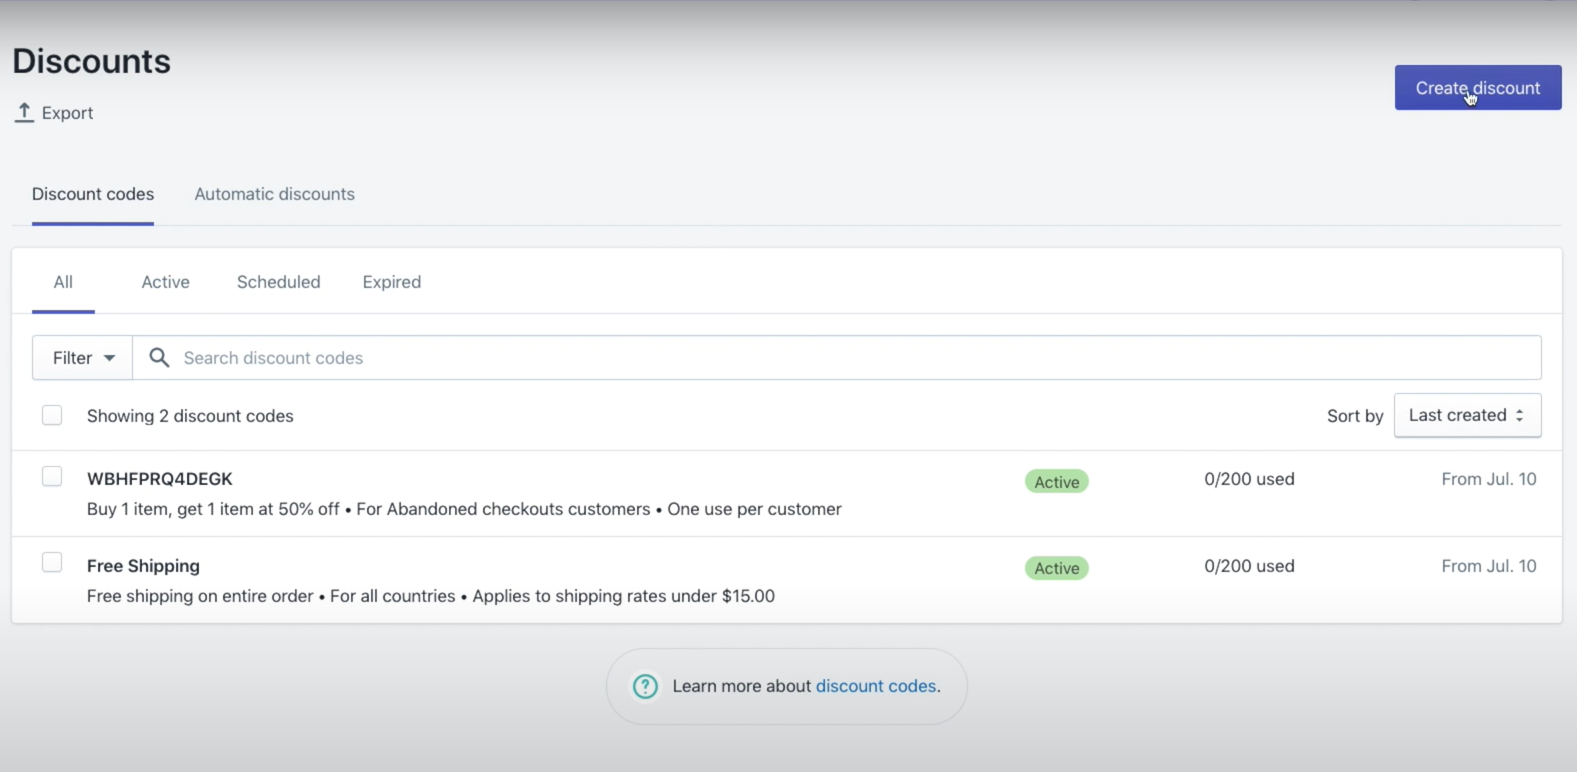
Task: Click the Sort by label
Action: (x=1355, y=416)
